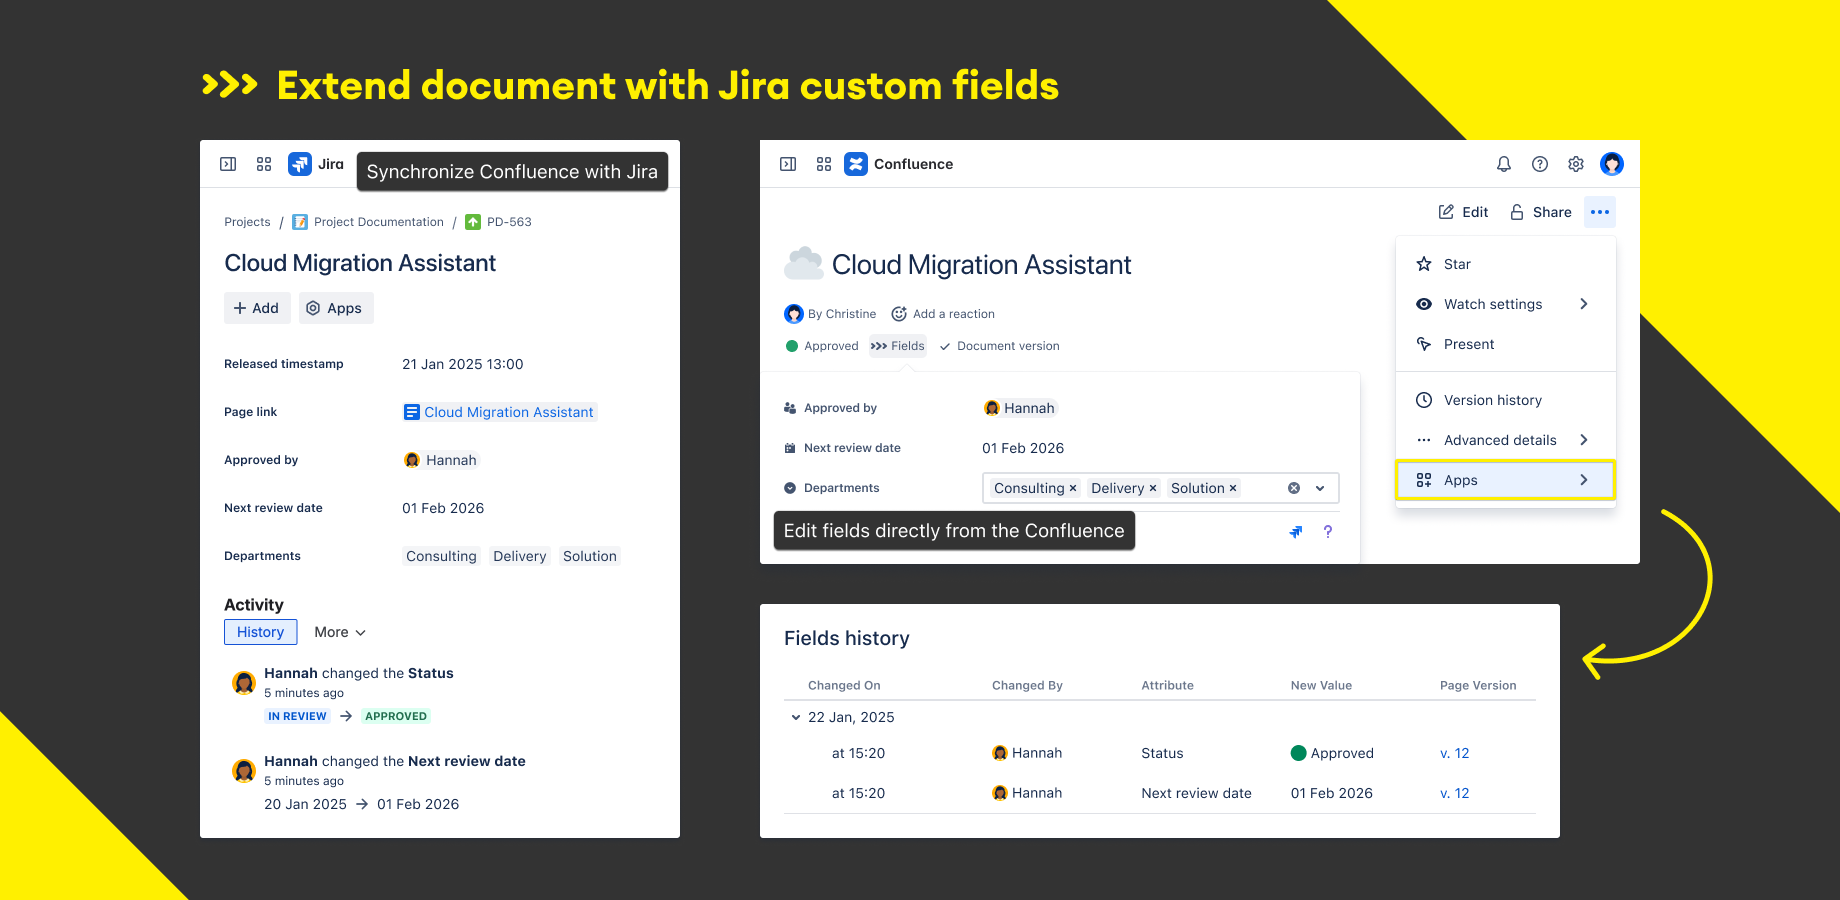This screenshot has height=900, width=1840.
Task: Click the Document version byline item
Action: (999, 346)
